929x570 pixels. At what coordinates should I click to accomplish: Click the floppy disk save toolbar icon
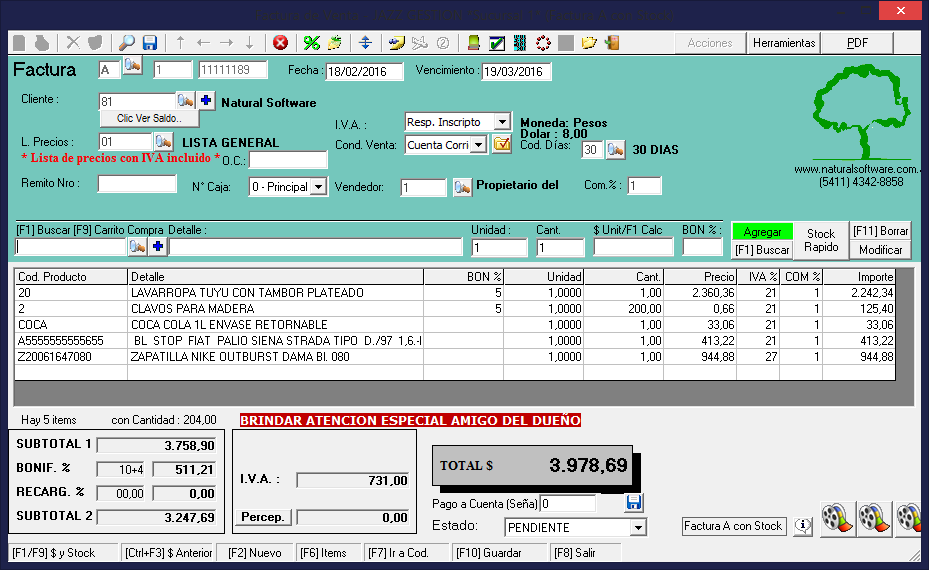pyautogui.click(x=150, y=43)
